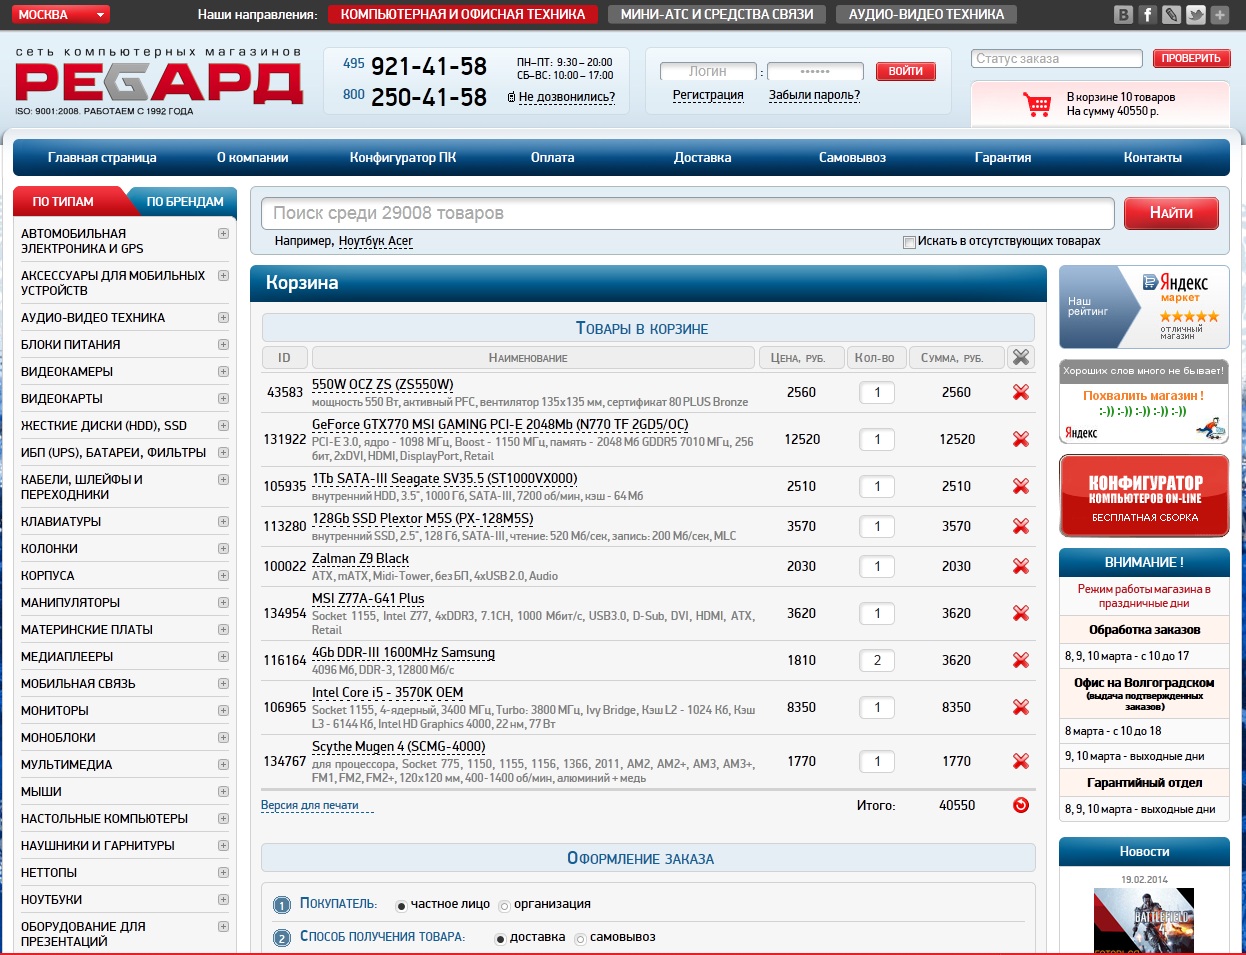Viewport: 1246px width, 955px height.
Task: Expand Аксессуары для мобильных устройств category
Action: [x=223, y=275]
